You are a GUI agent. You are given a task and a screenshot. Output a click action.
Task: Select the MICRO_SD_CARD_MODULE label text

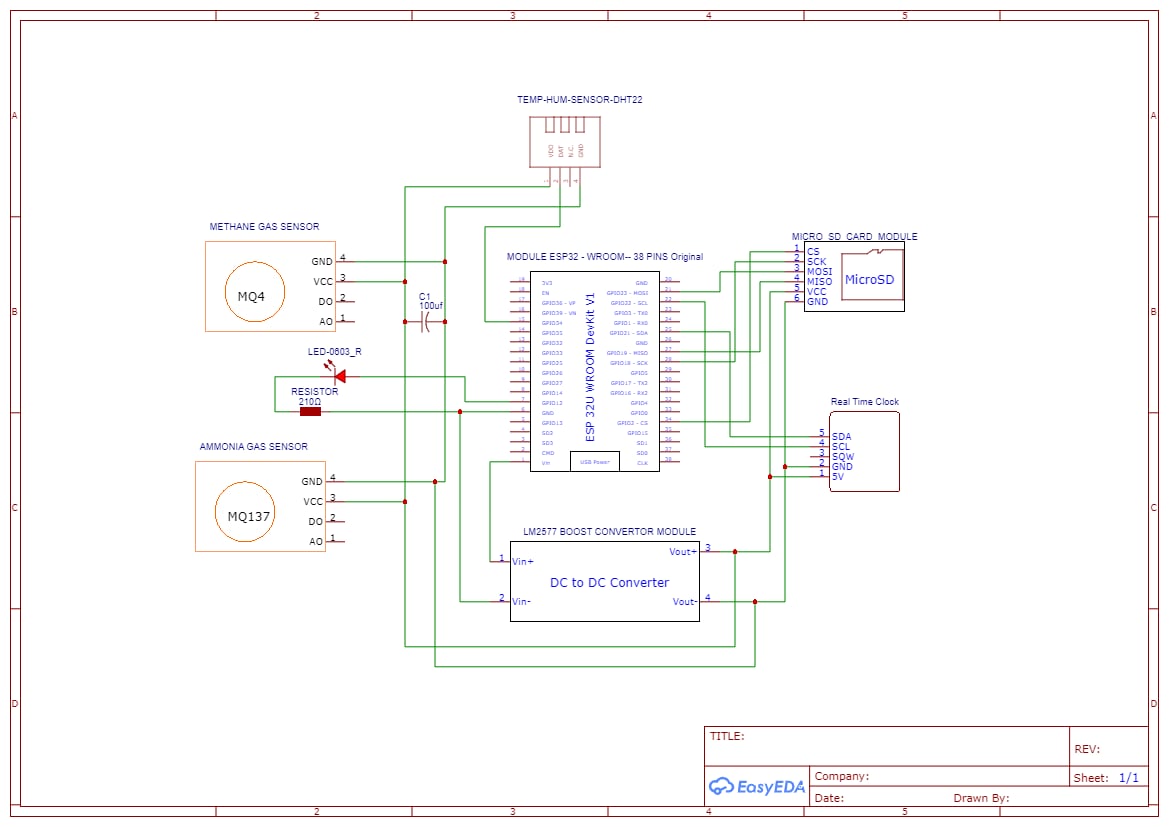click(x=854, y=236)
